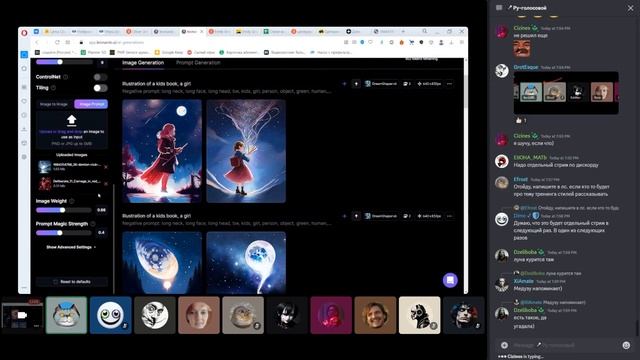Click the purple chat button over the gallery

[450, 280]
